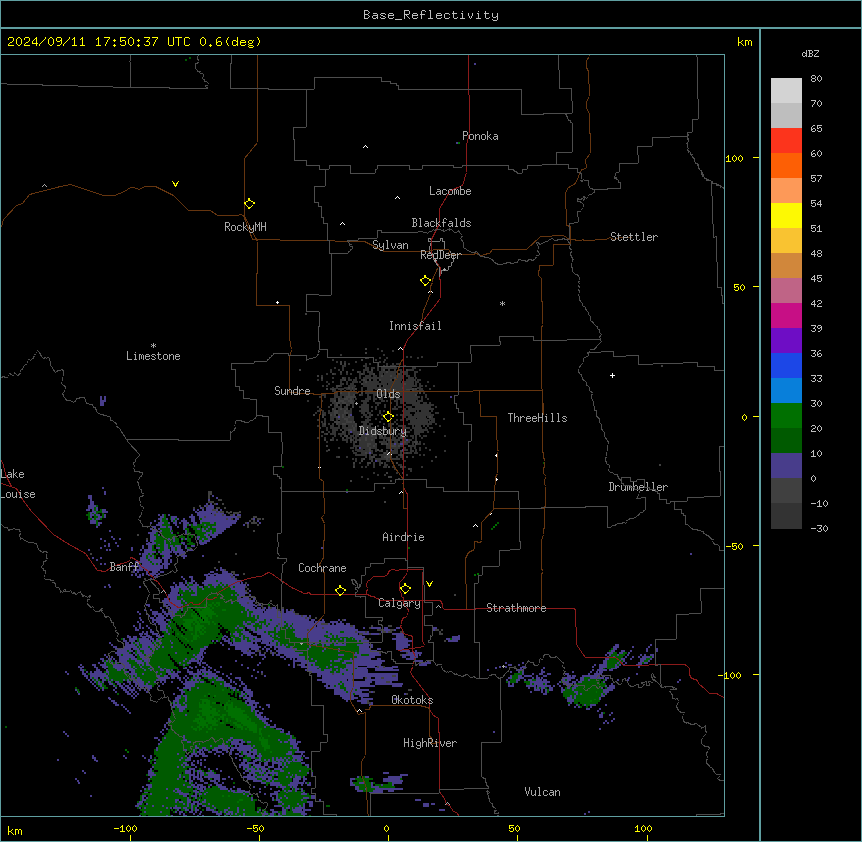Click the RockyMH label

pos(245,227)
